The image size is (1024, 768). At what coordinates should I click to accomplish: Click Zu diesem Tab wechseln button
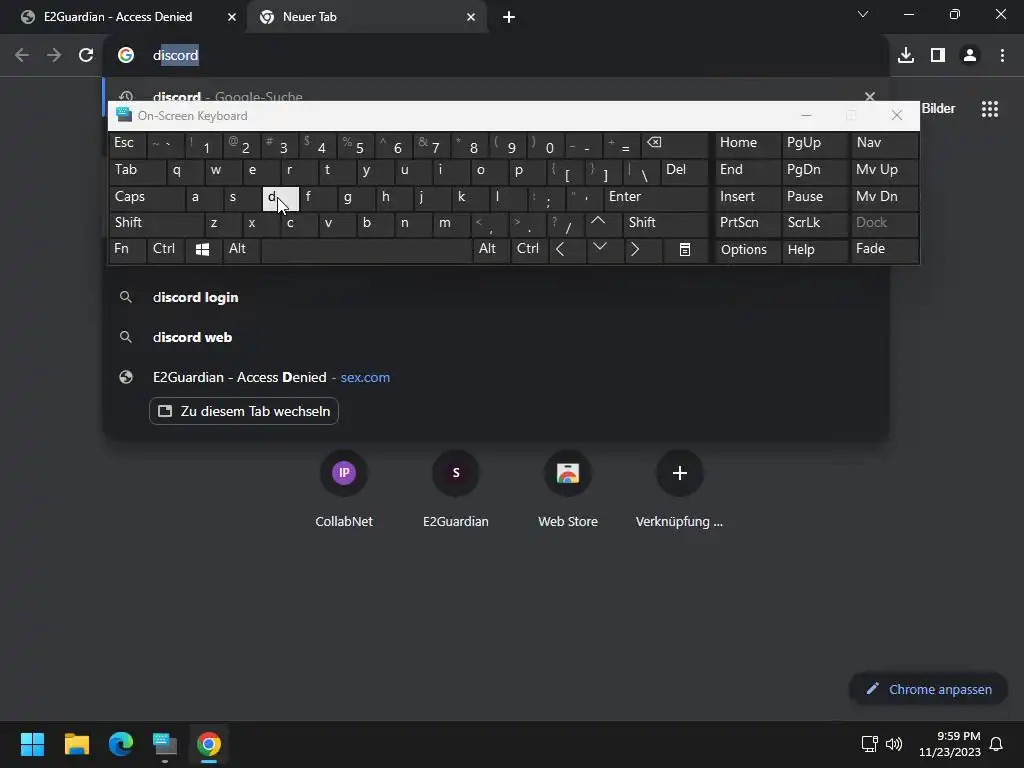(244, 411)
